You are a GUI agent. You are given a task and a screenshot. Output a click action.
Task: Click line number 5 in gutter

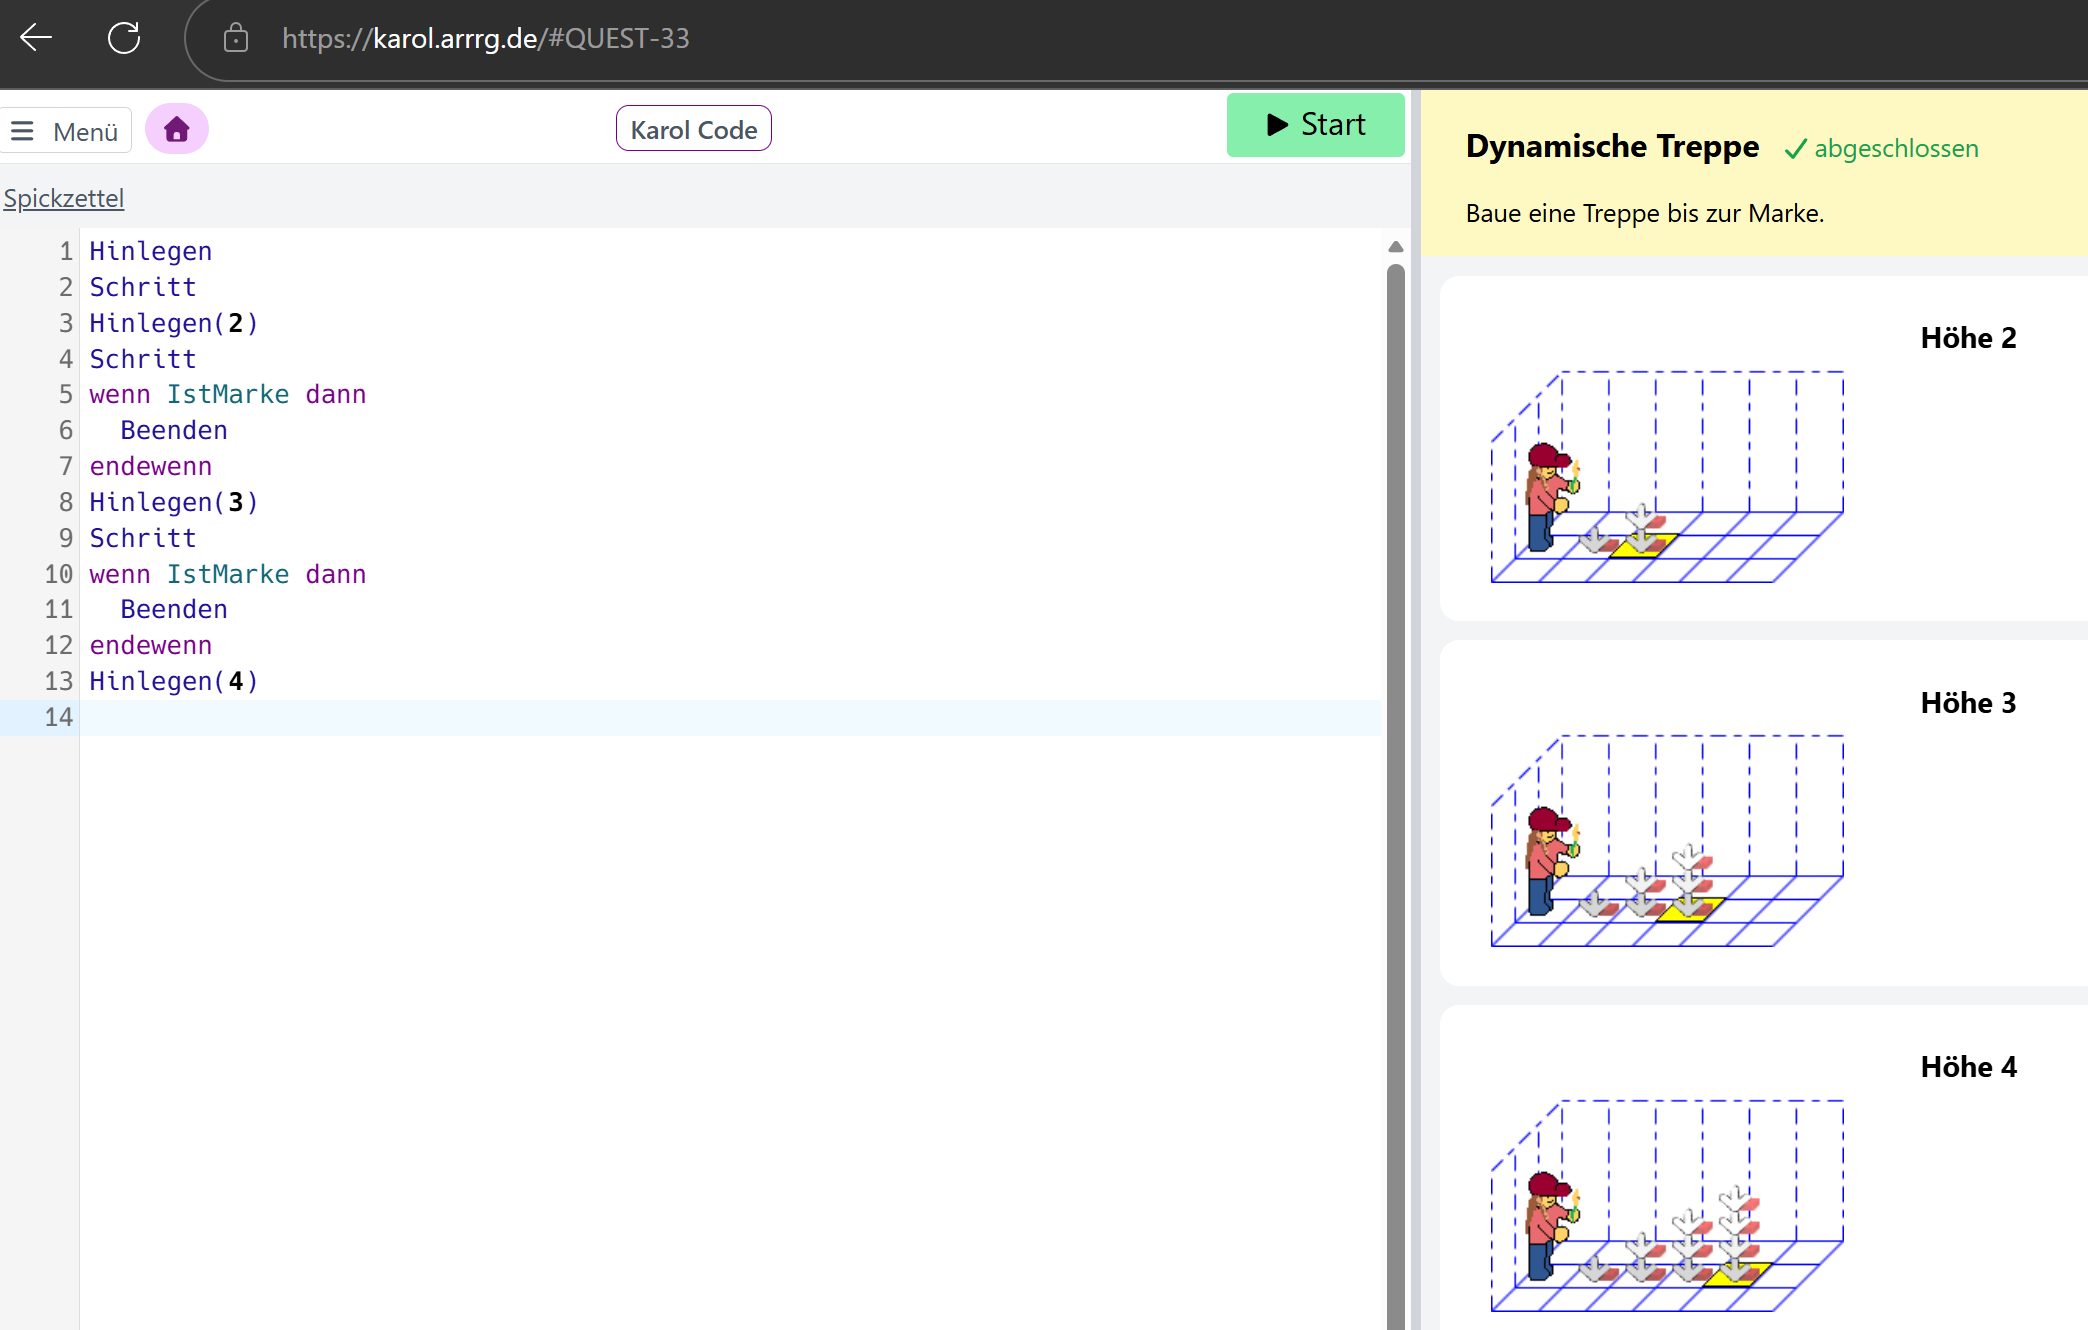point(66,395)
